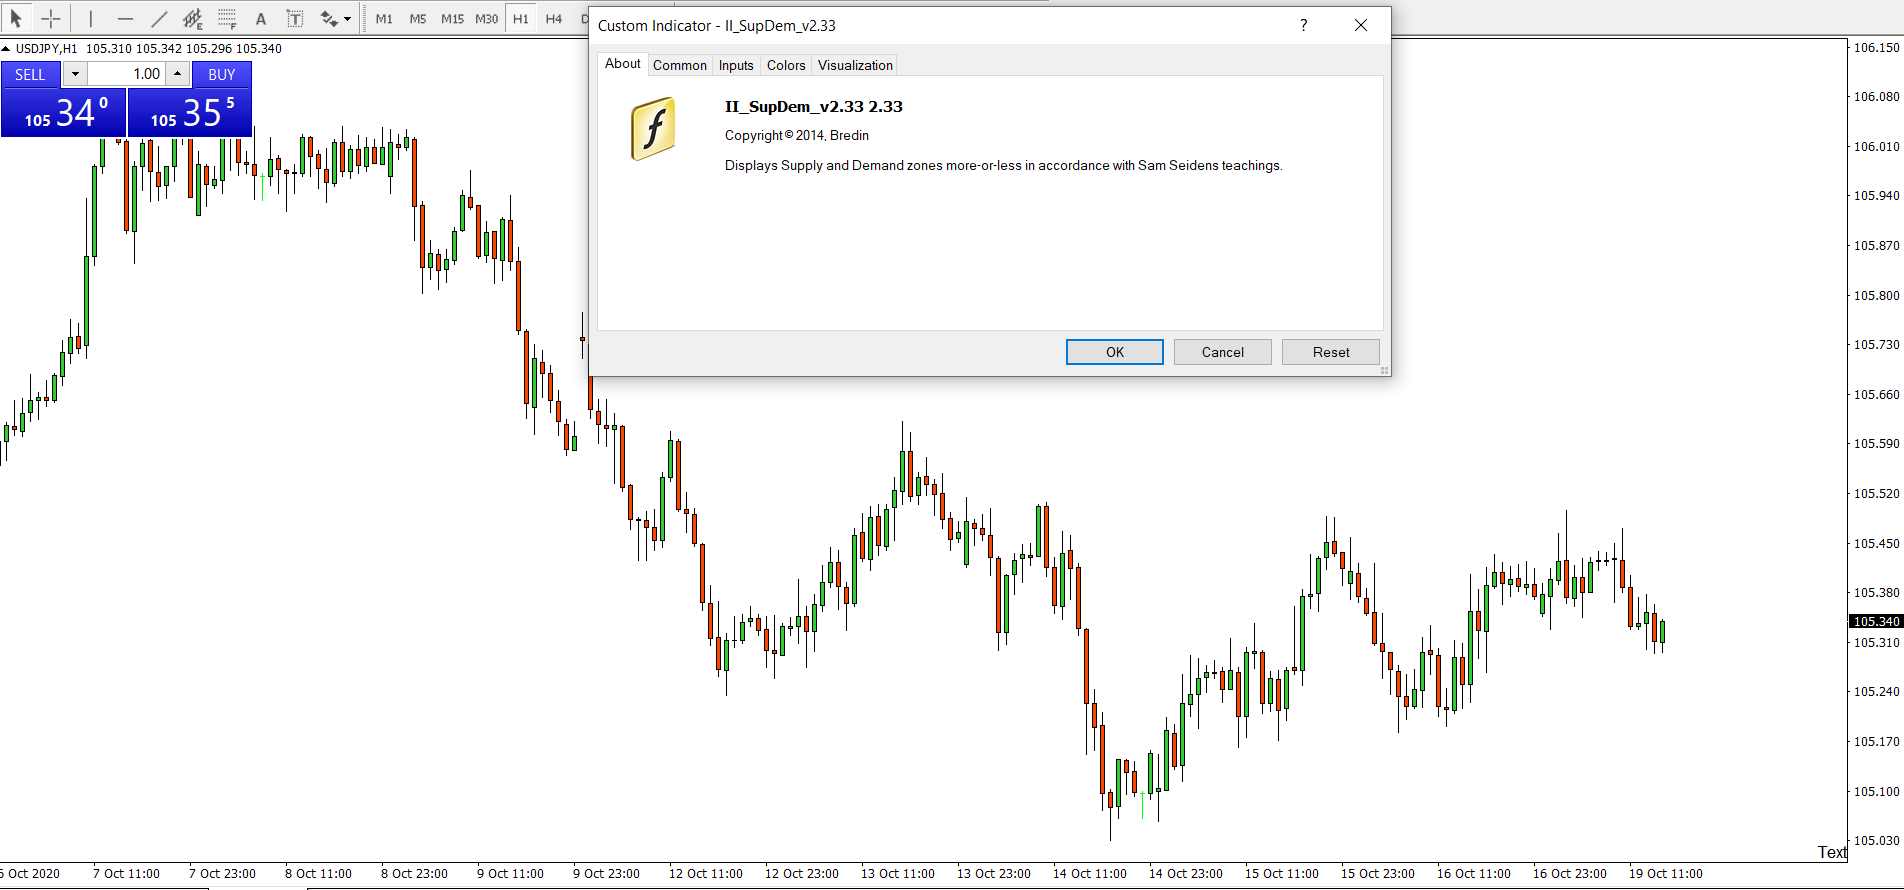The height and width of the screenshot is (890, 1904).
Task: Close the Custom Indicator dialog
Action: click(x=1360, y=25)
